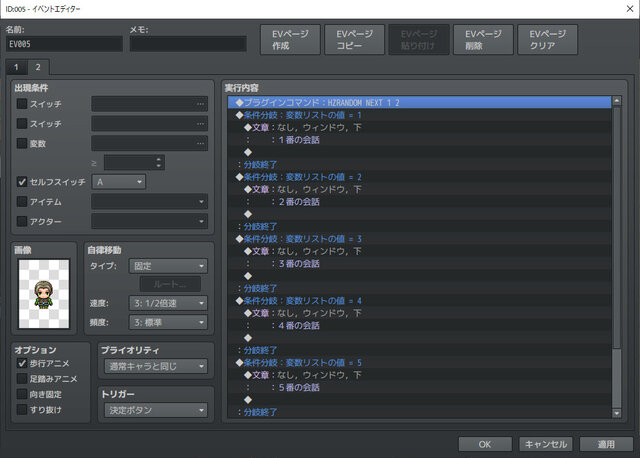This screenshot has height=458, width=640.
Task: Click the メモ input field
Action: [188, 44]
